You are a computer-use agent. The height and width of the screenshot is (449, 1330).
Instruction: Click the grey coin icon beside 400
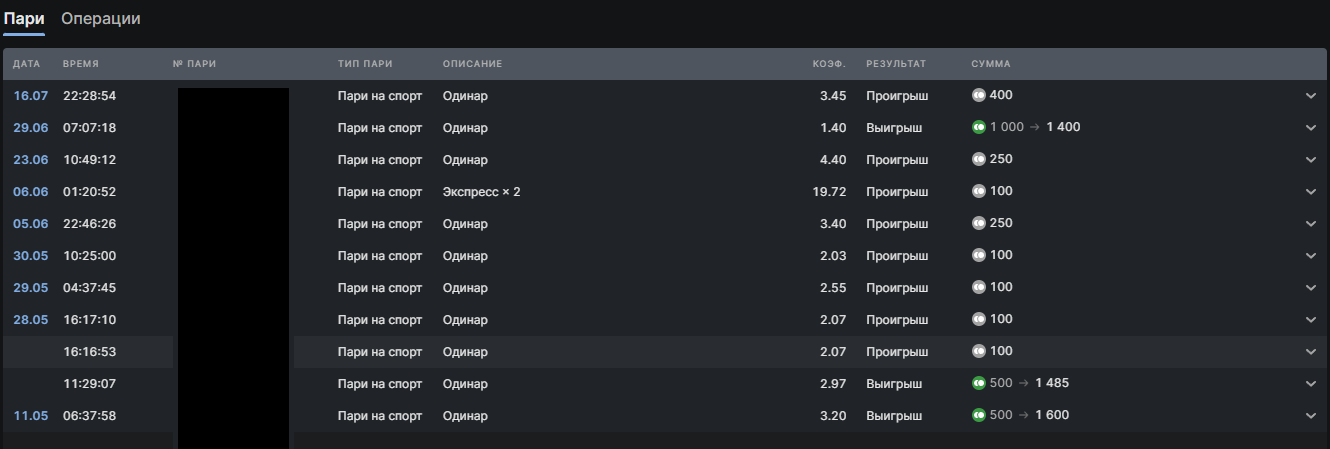[979, 95]
